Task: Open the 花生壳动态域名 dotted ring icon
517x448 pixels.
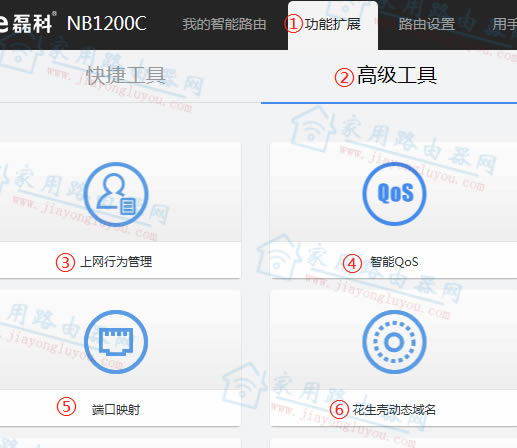Action: pos(394,342)
